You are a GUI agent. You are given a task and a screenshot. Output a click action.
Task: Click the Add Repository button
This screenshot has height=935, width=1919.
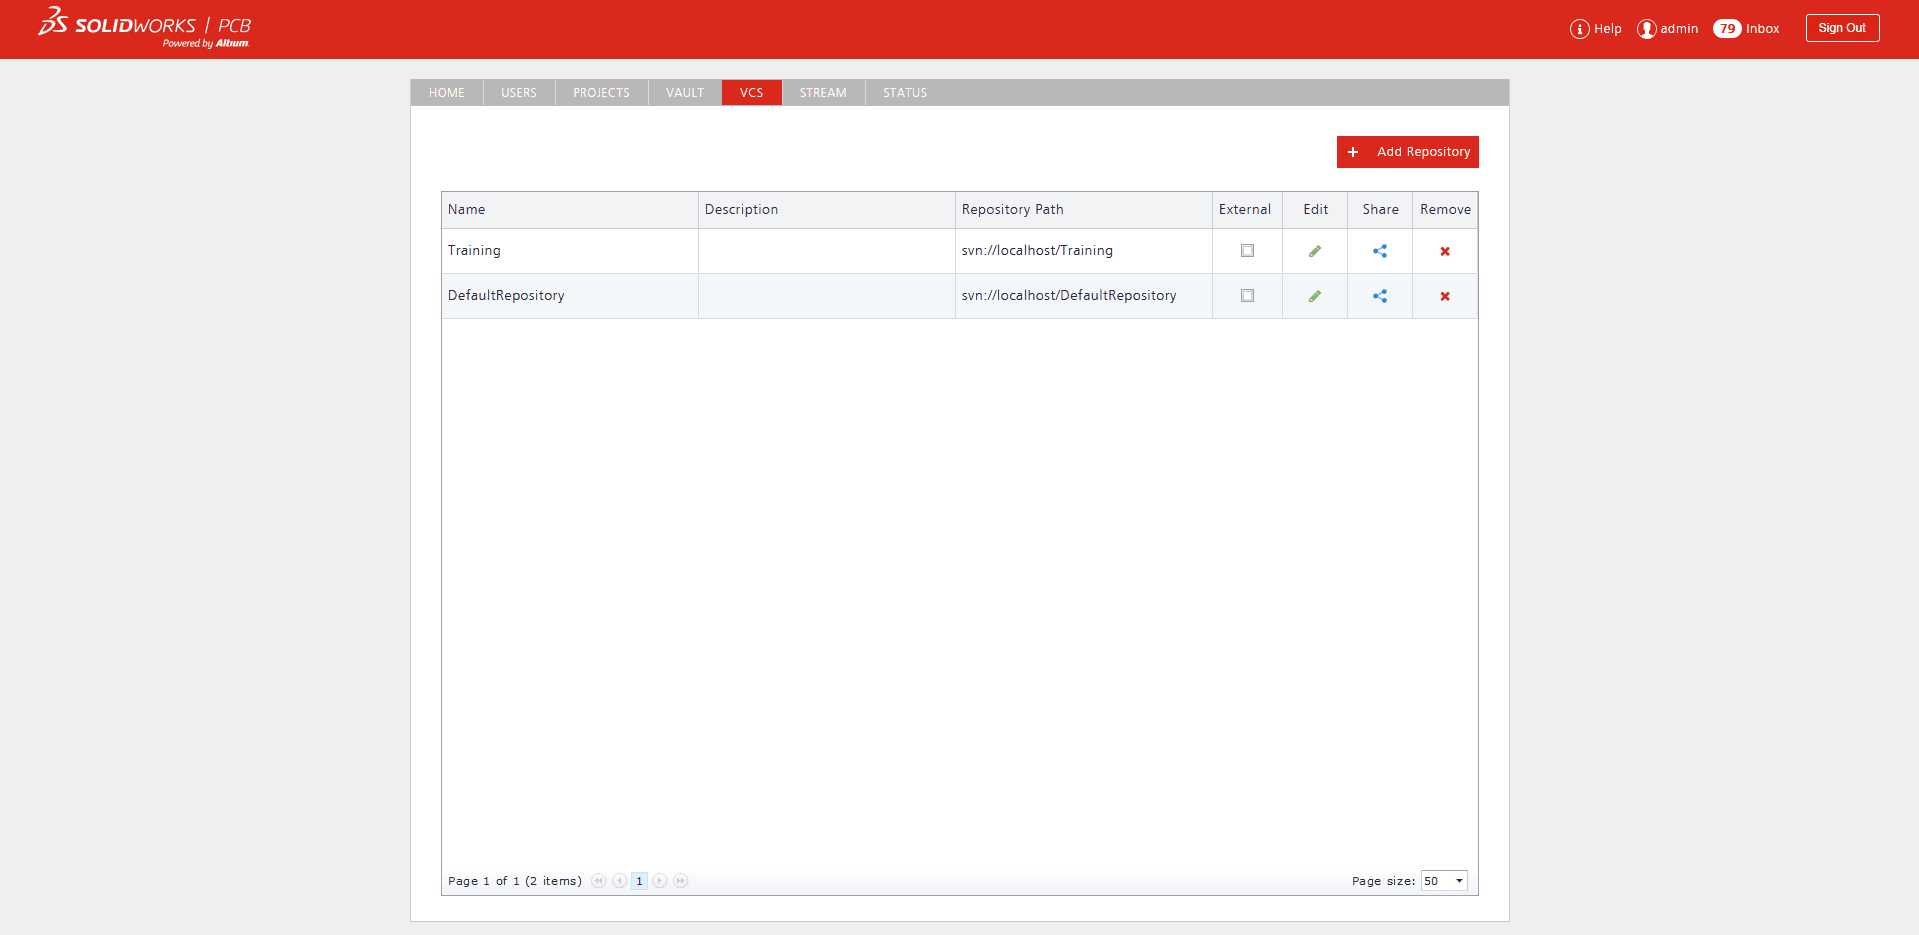1408,152
